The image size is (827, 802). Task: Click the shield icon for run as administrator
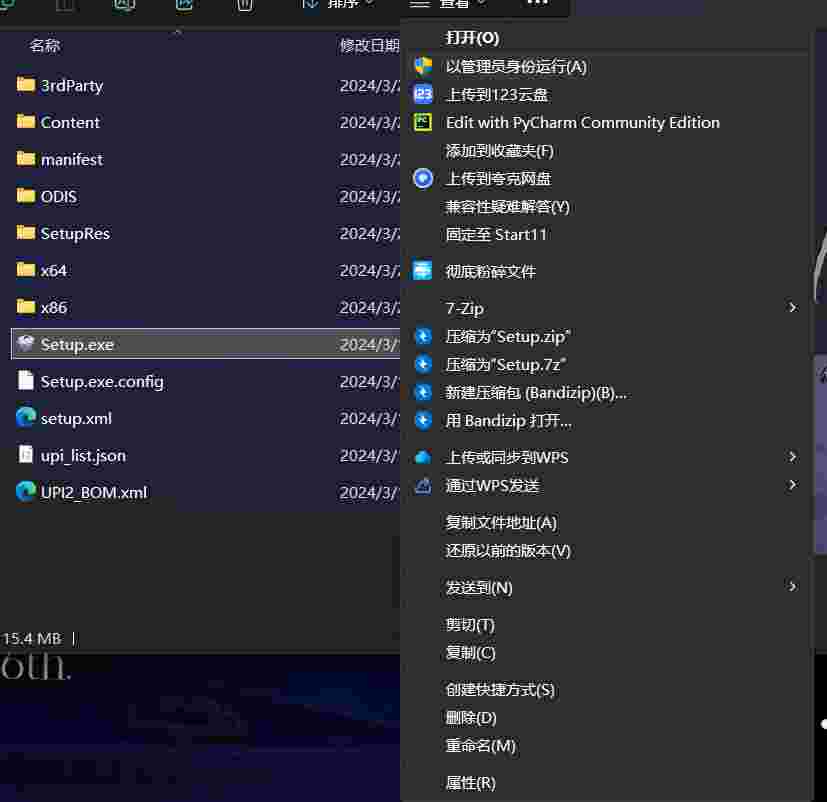click(423, 66)
